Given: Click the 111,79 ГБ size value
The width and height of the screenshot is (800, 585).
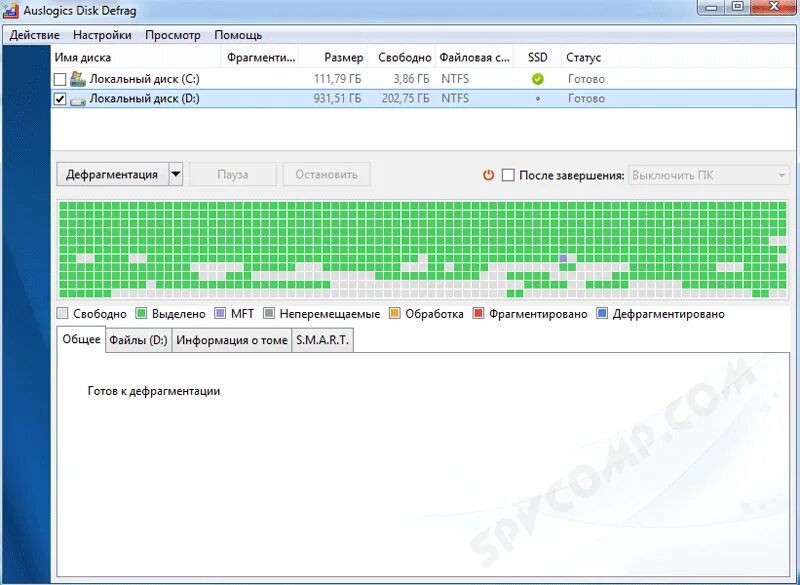Looking at the screenshot, I should coord(337,79).
